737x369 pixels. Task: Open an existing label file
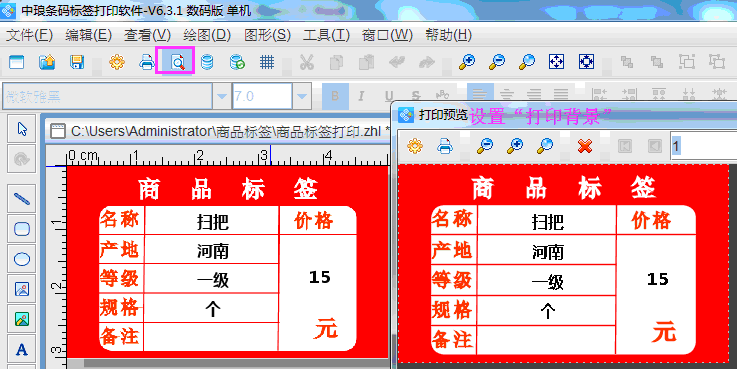coord(47,62)
